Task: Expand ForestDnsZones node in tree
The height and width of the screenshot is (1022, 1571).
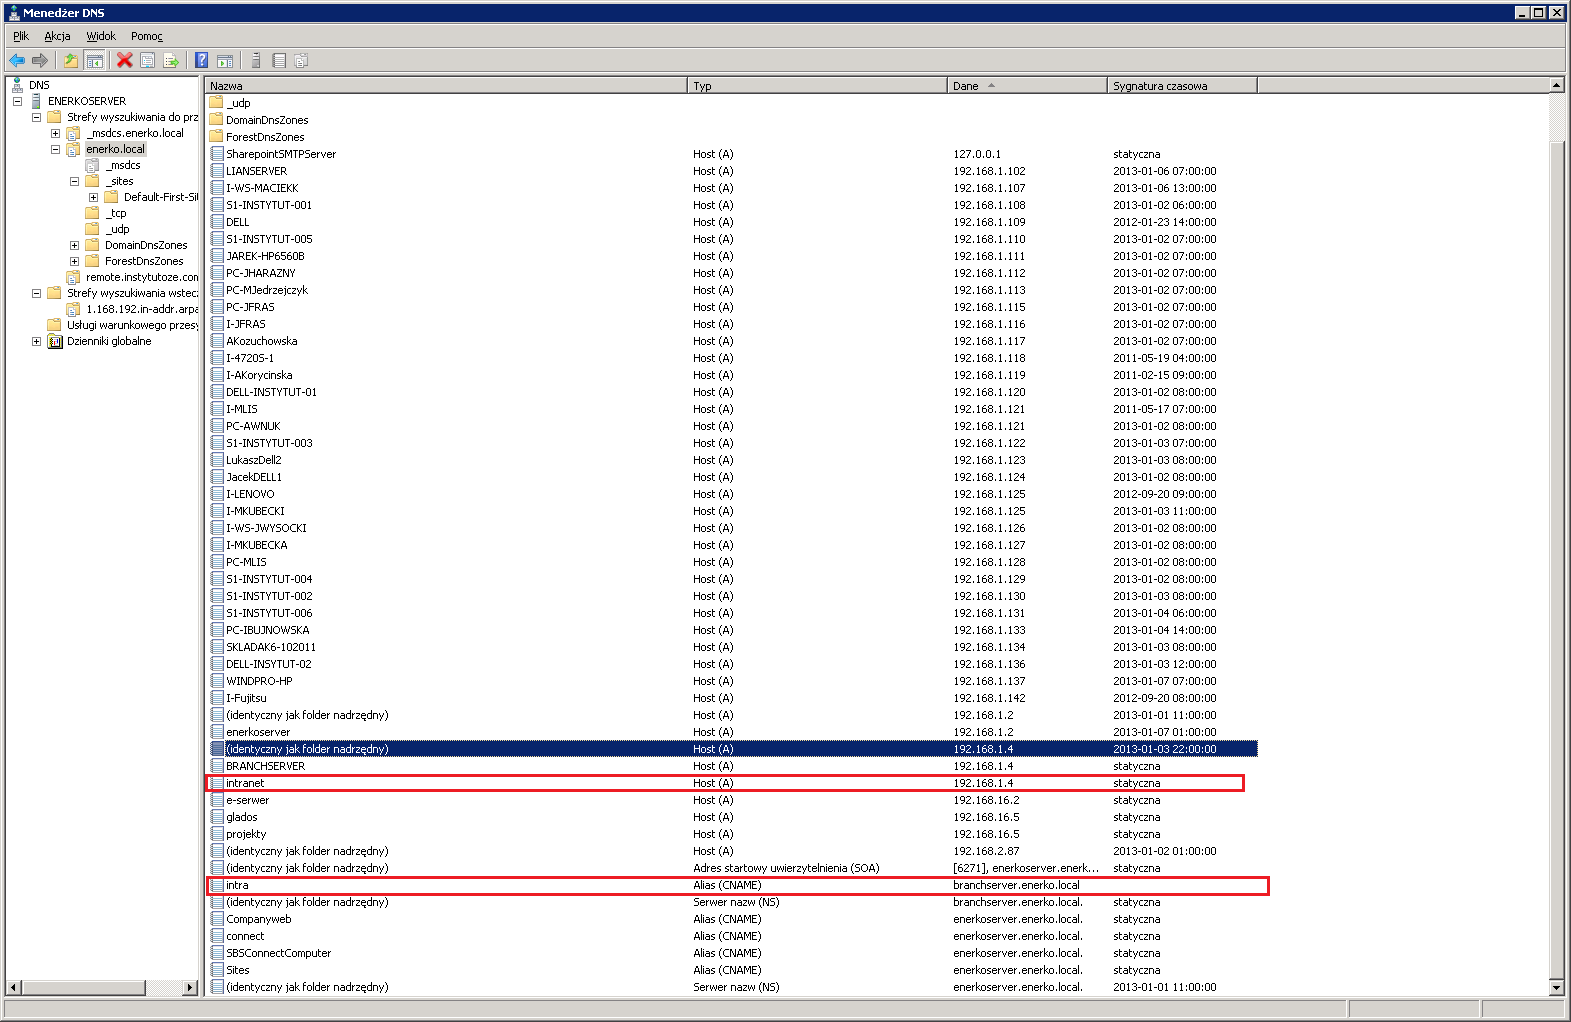Action: (74, 261)
